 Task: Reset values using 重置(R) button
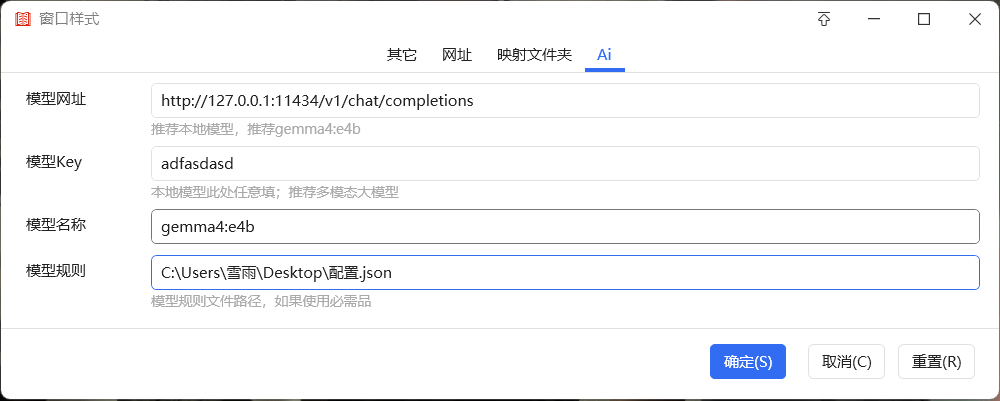[936, 362]
